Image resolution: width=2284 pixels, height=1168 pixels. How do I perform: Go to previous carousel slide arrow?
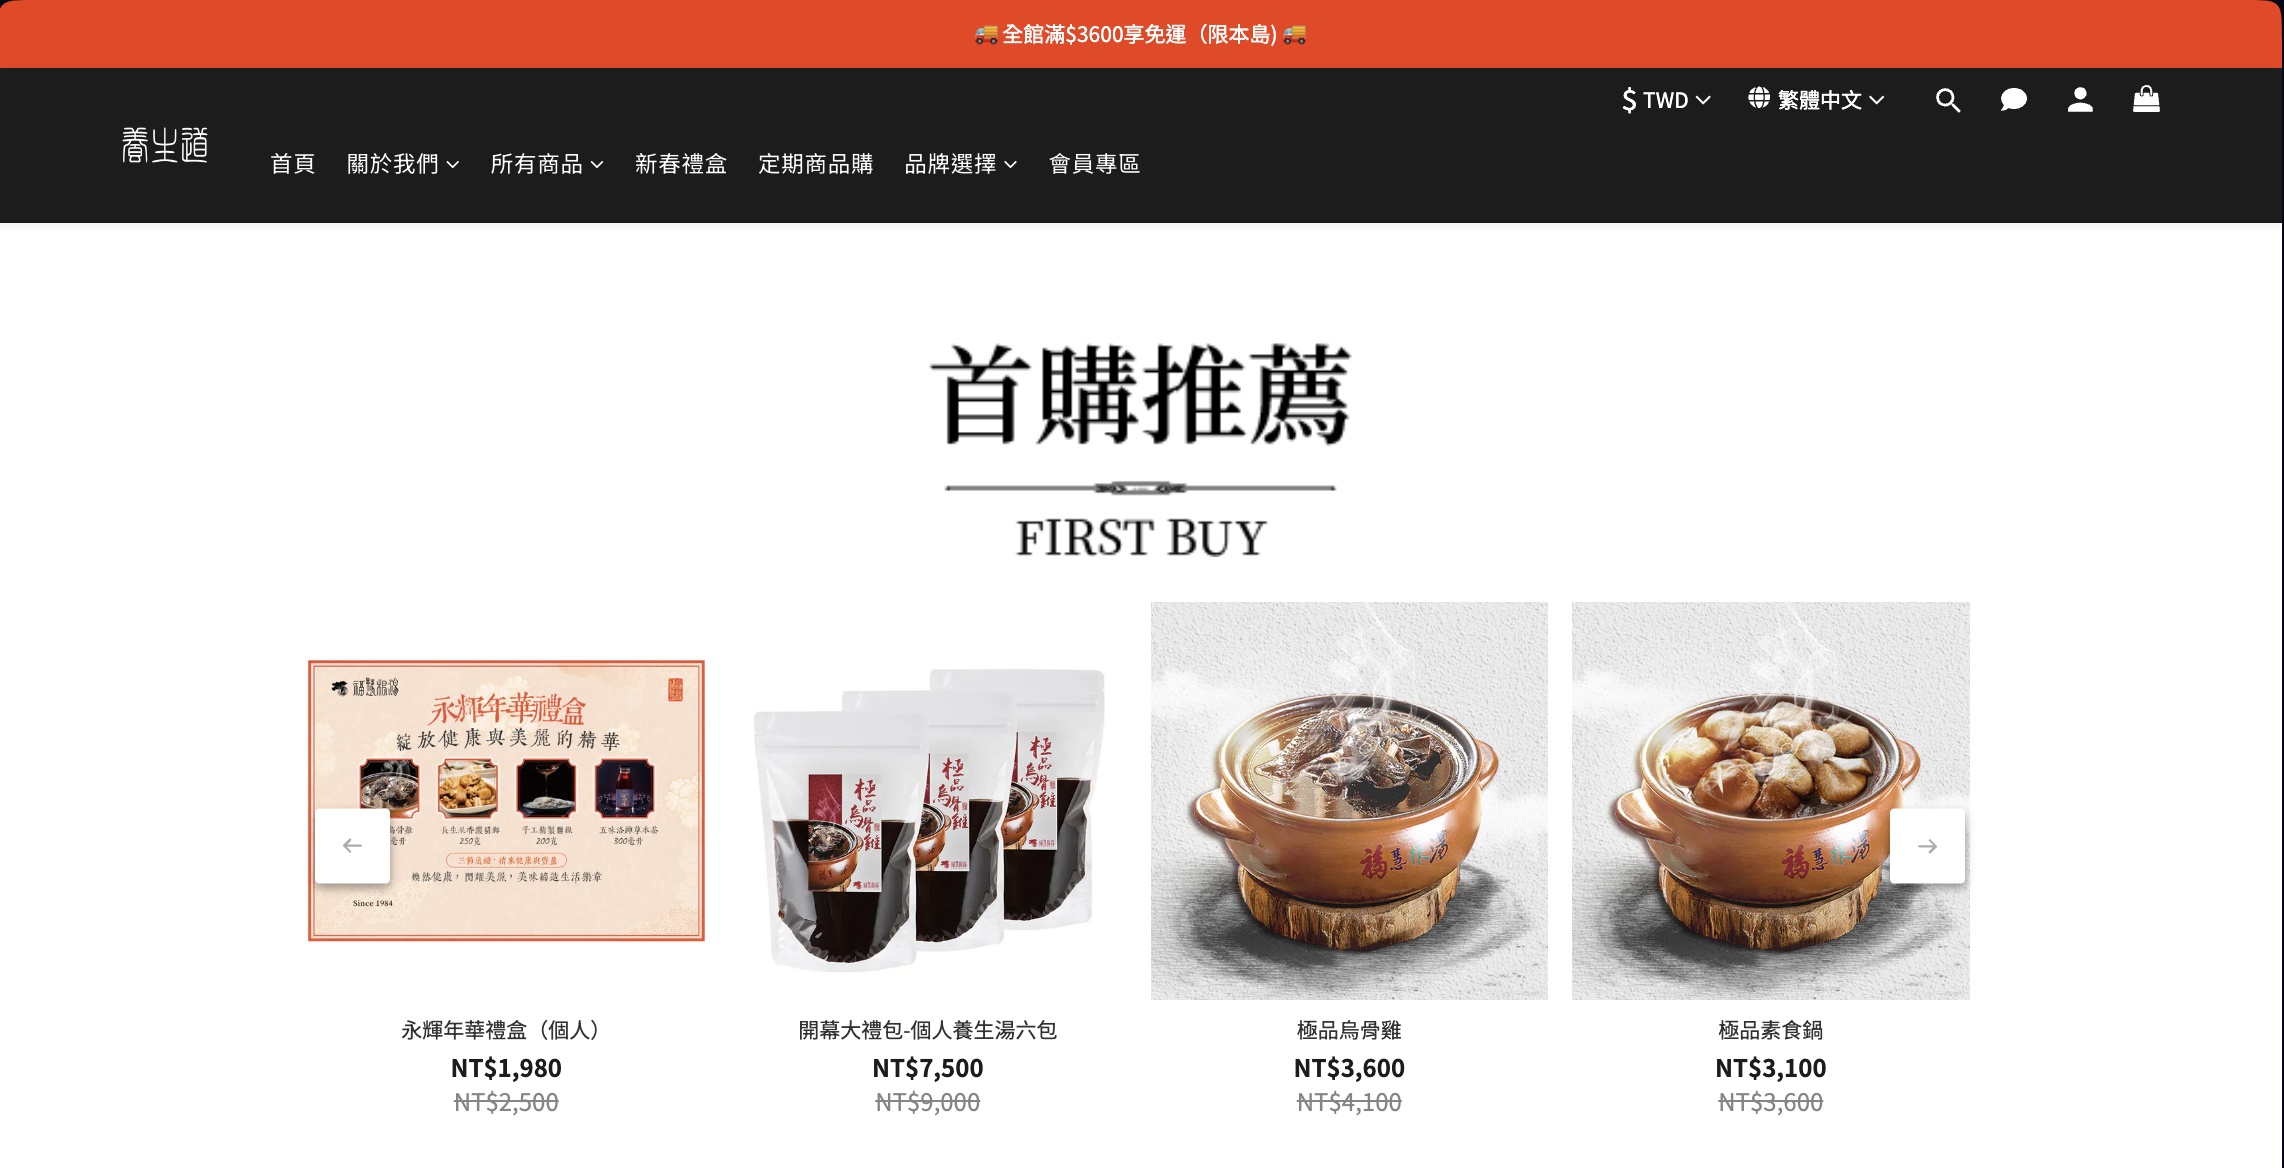[352, 846]
